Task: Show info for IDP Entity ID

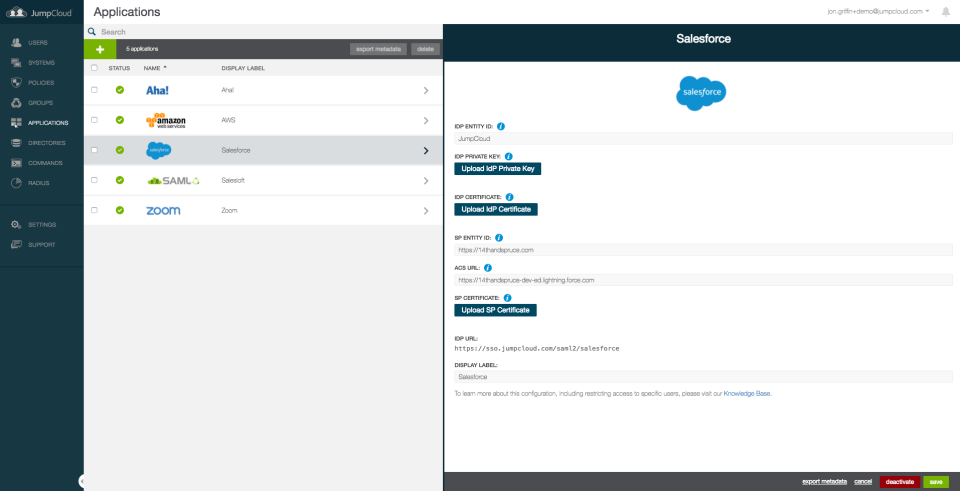Action: [500, 126]
